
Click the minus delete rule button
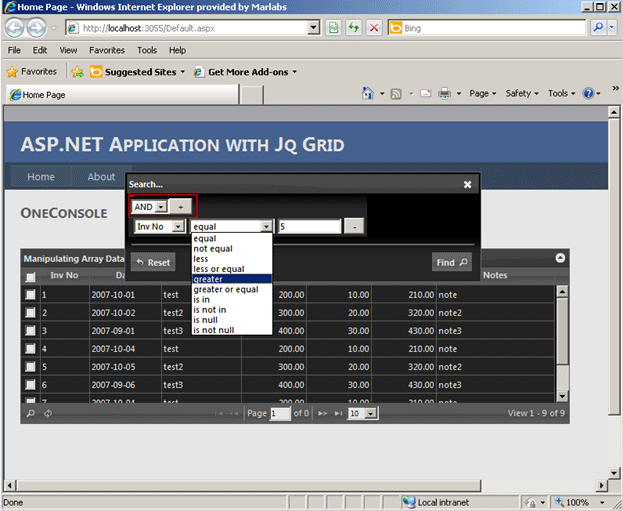click(x=354, y=226)
